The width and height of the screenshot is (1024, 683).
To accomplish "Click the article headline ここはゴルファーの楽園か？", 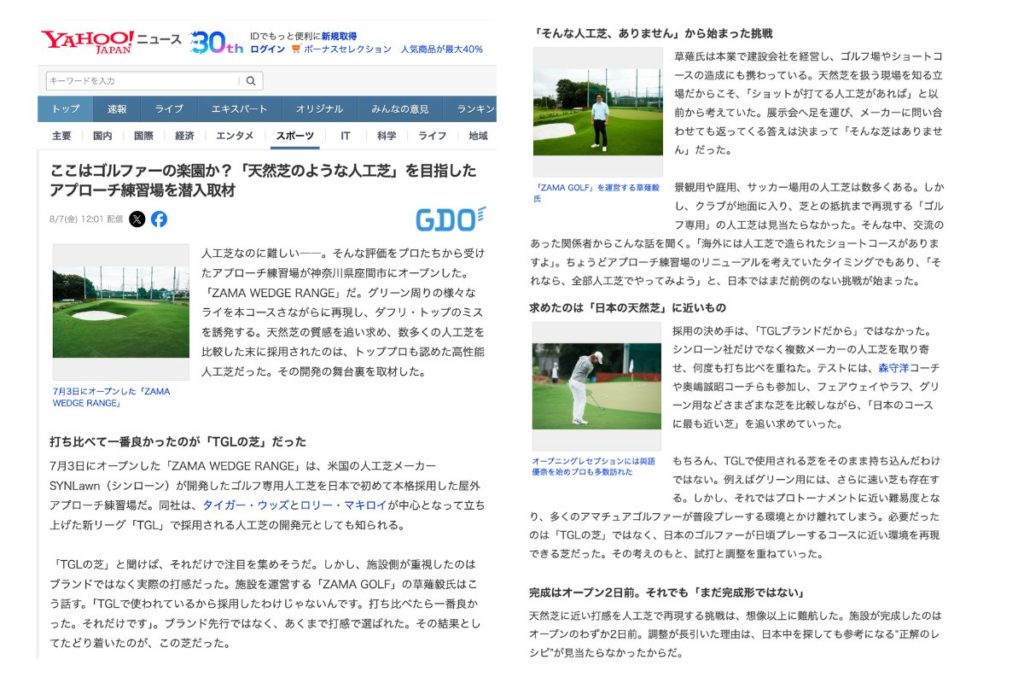I will (263, 180).
